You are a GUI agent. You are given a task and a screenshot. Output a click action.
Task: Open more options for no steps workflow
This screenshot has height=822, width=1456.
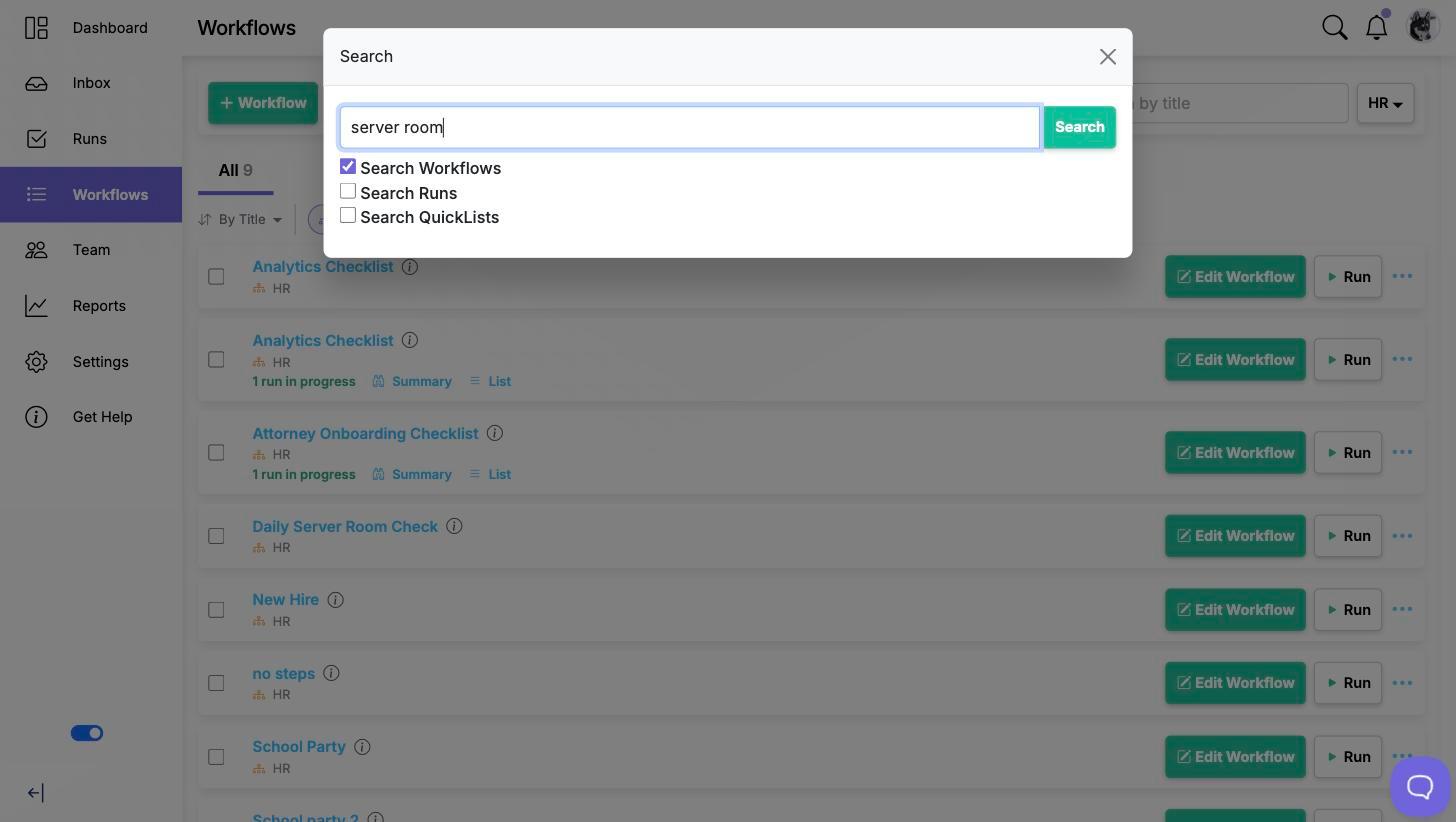pyautogui.click(x=1402, y=683)
